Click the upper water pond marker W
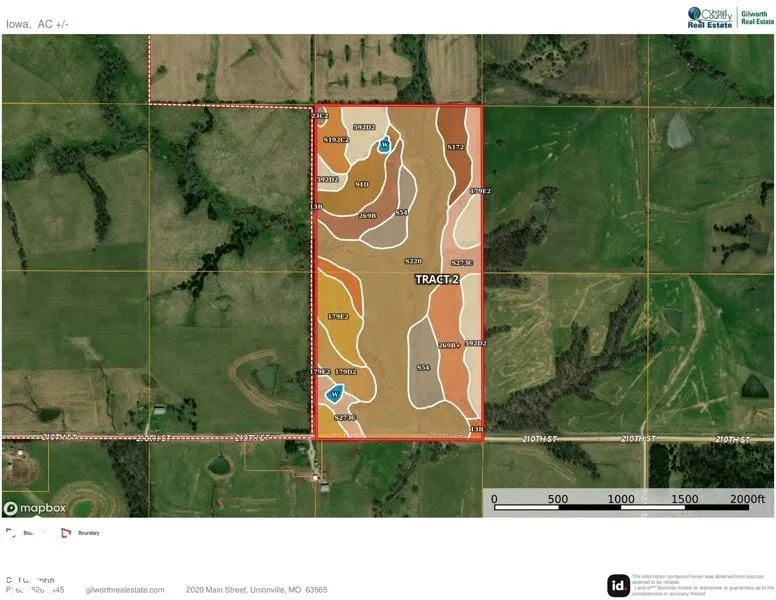Viewport: 776px width, 600px height. 383,145
